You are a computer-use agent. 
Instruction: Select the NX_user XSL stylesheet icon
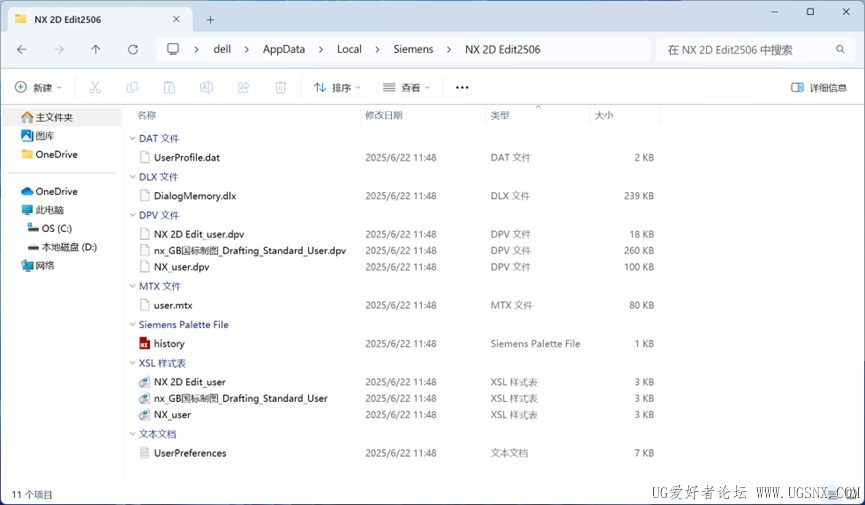pos(145,414)
